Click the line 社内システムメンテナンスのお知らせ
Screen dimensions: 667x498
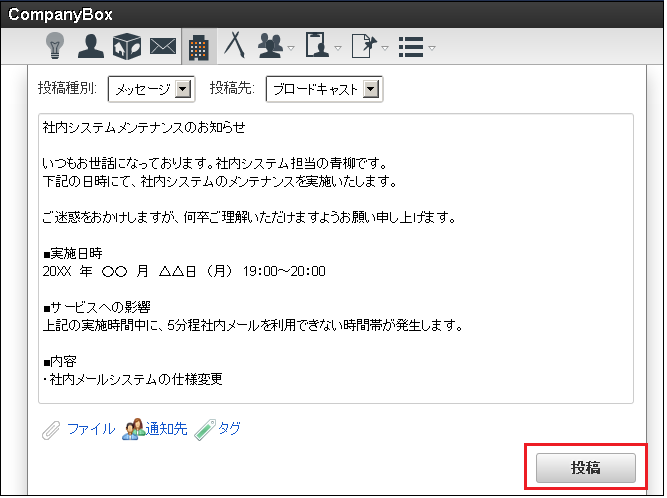[144, 127]
